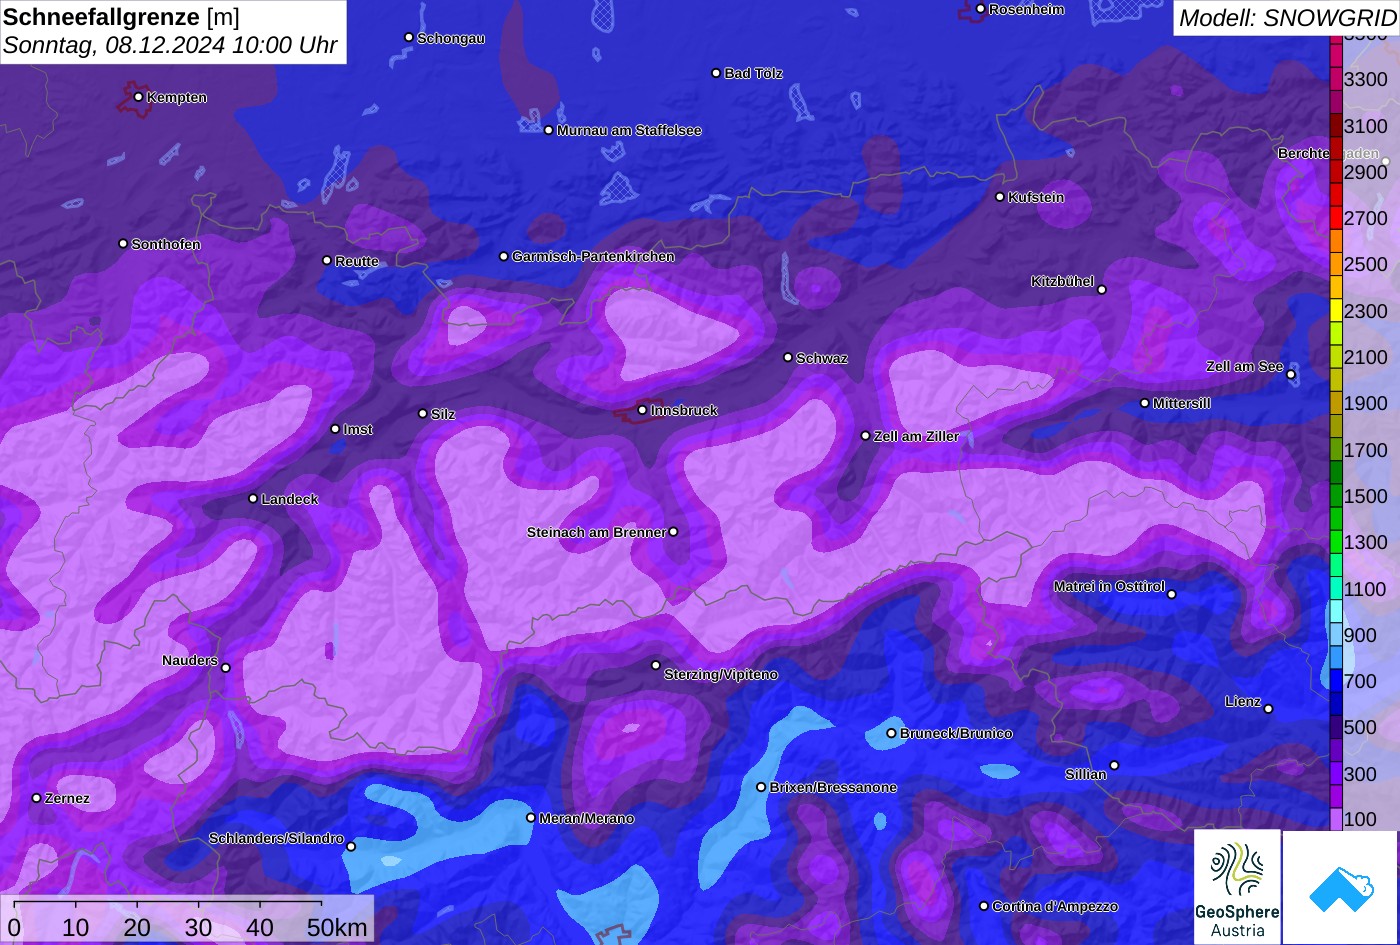Click the 2500 legend value
The height and width of the screenshot is (945, 1400).
point(1366,264)
